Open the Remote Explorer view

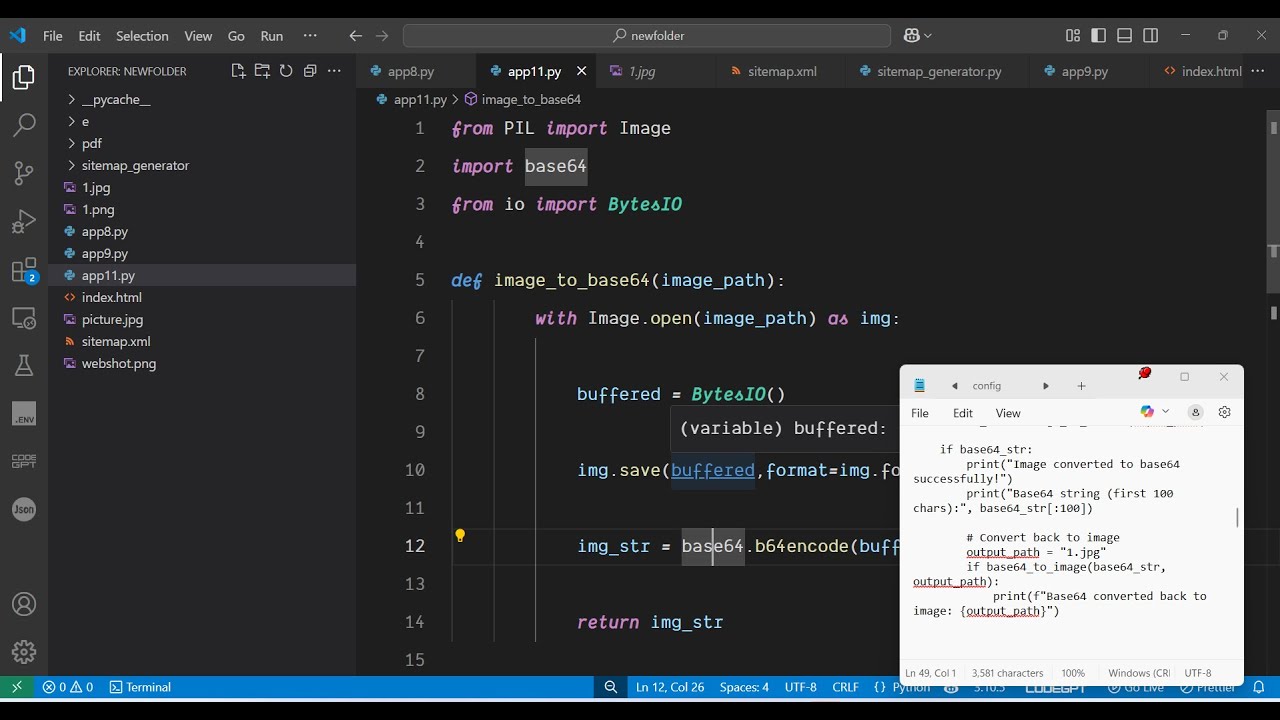(x=24, y=318)
